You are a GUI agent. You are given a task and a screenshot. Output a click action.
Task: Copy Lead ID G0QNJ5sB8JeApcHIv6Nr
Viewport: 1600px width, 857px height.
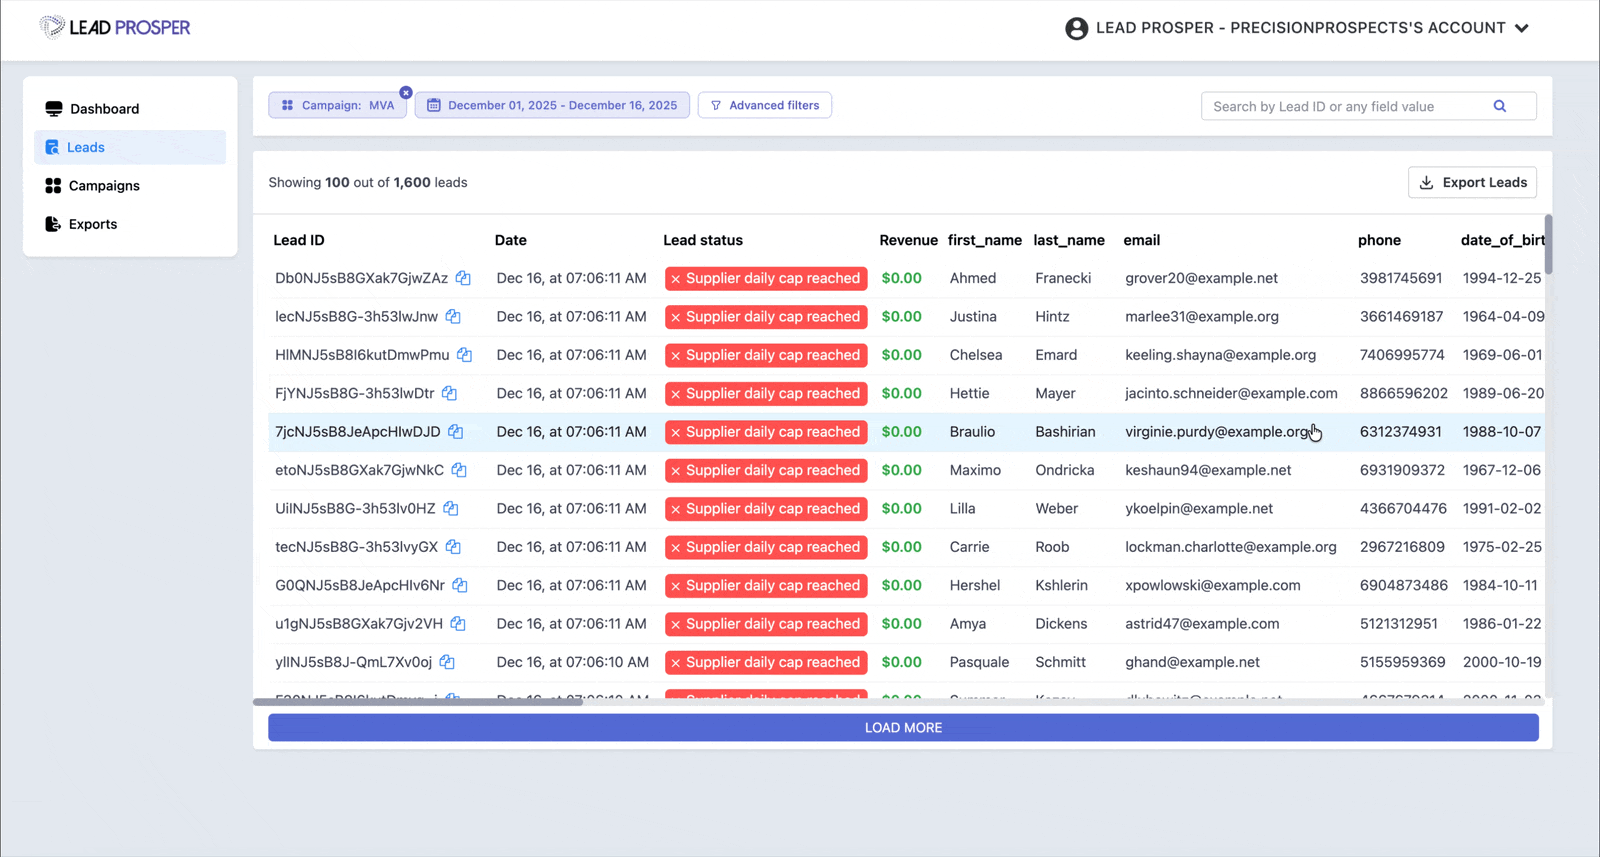(460, 585)
